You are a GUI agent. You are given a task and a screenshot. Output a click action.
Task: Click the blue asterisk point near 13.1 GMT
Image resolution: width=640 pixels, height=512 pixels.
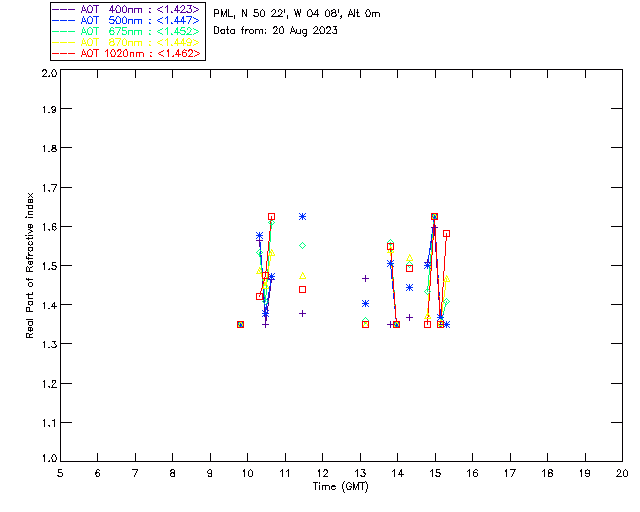point(365,303)
